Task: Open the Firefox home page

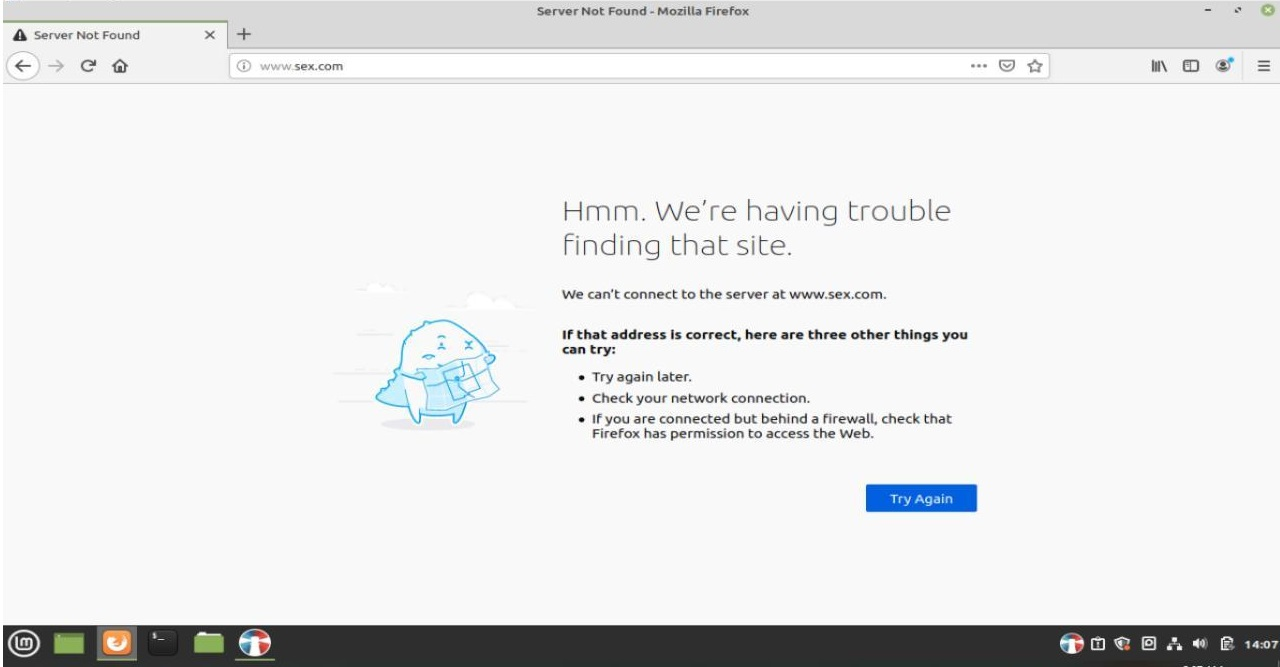Action: [120, 66]
